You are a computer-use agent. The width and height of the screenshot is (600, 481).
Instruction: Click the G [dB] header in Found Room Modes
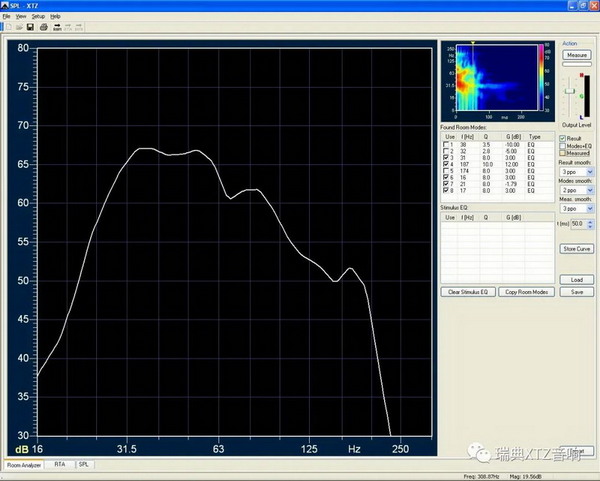514,137
